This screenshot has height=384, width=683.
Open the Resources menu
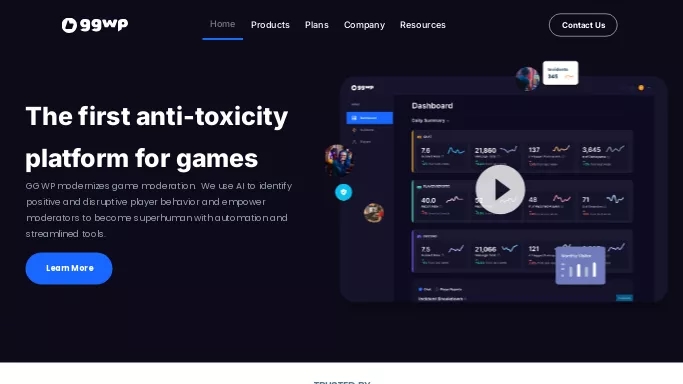423,25
